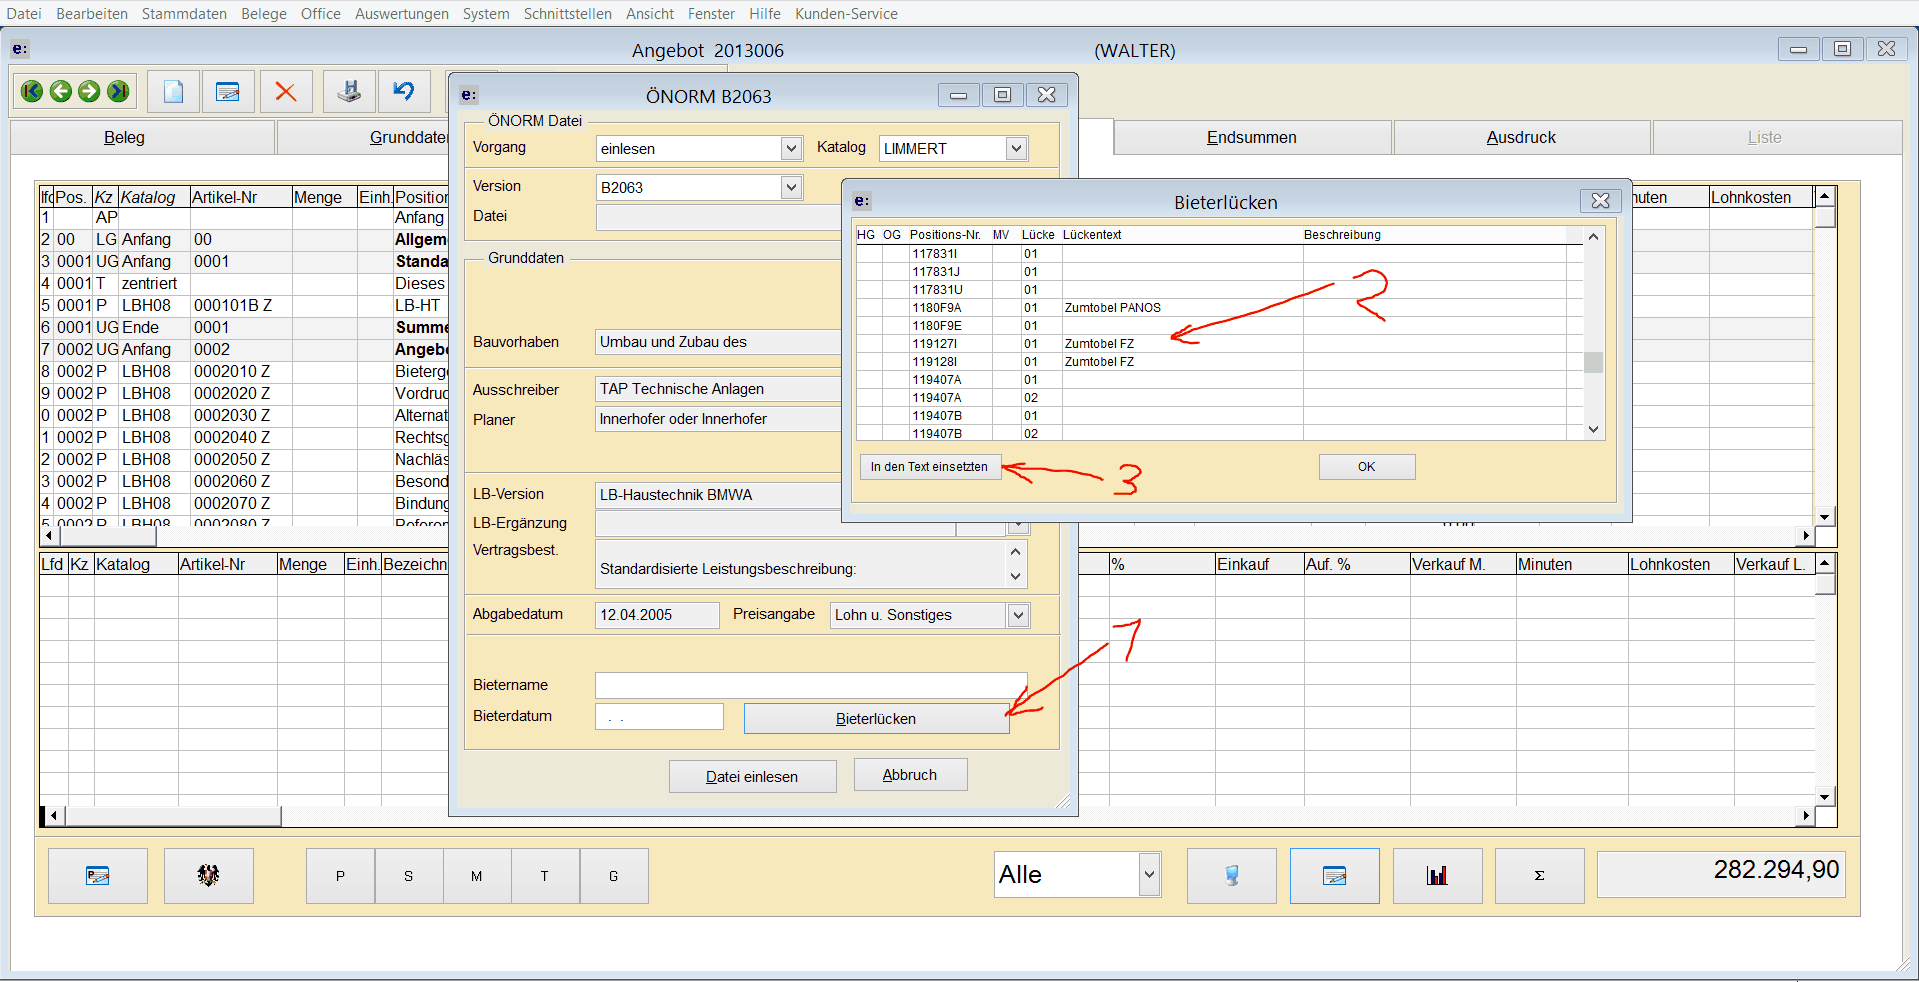Open the Belege menu
This screenshot has width=1919, height=982.
click(264, 14)
